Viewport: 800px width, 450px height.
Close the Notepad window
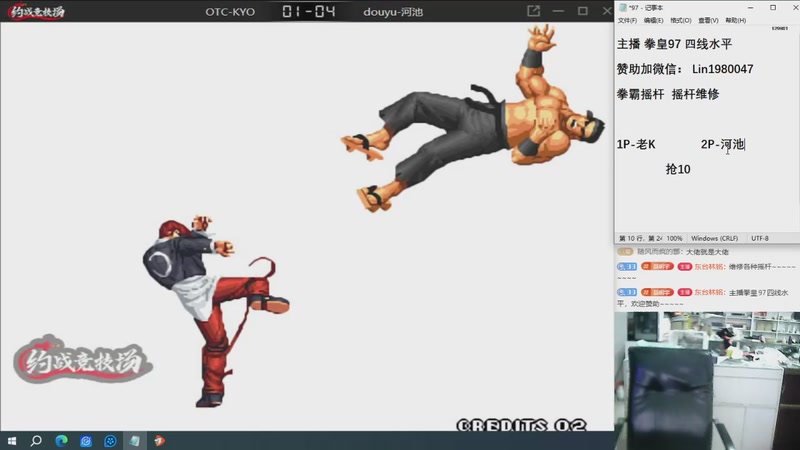(x=795, y=8)
